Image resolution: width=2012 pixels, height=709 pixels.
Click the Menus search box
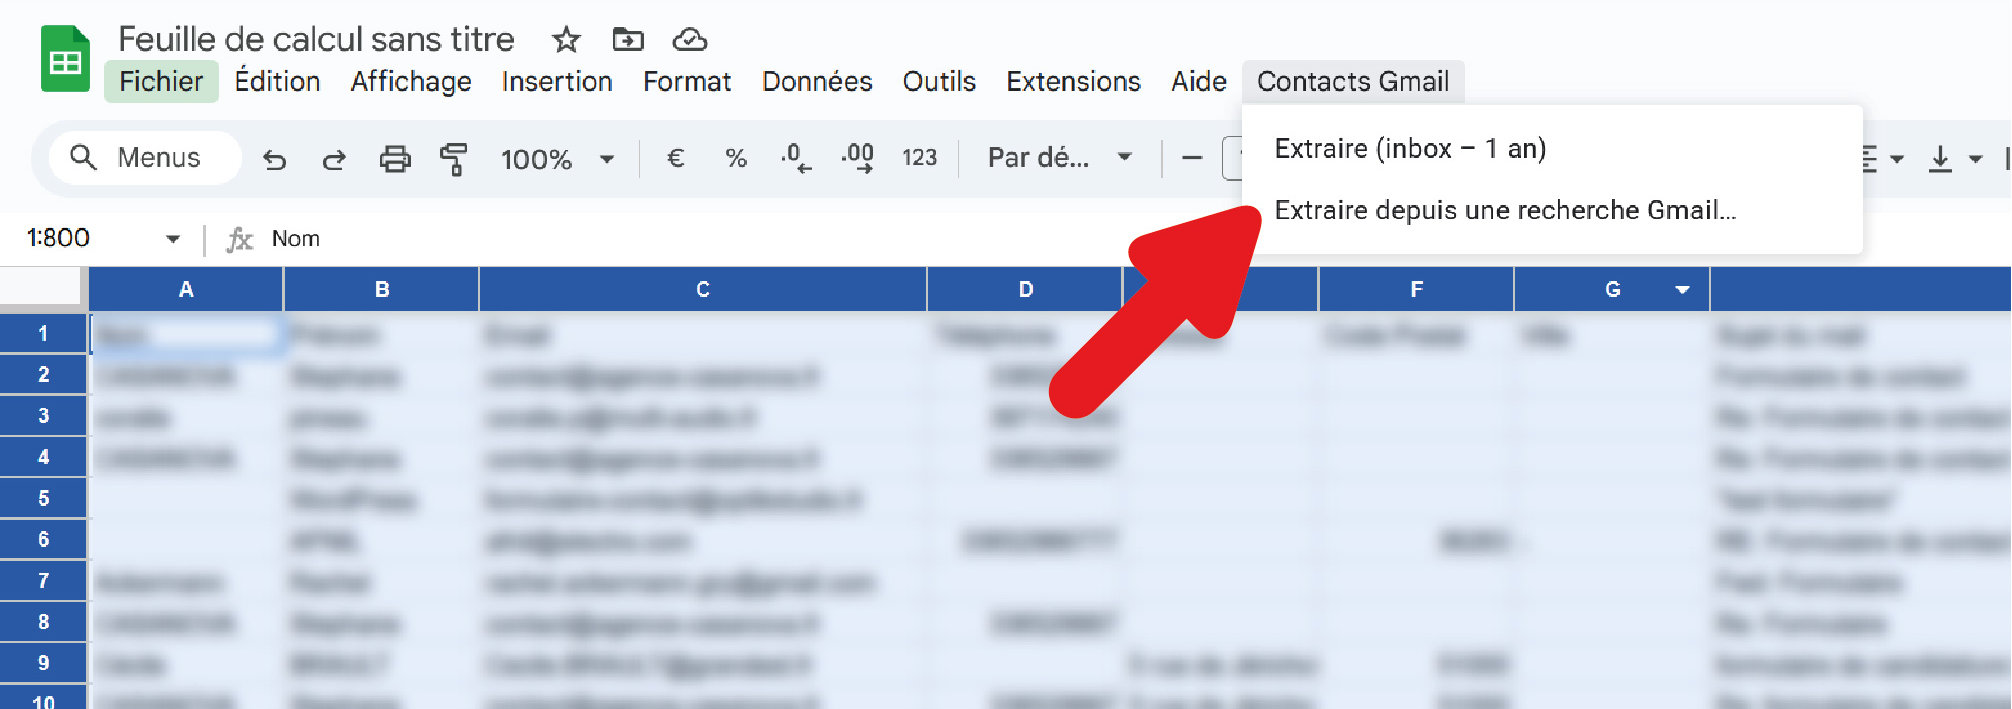pyautogui.click(x=145, y=158)
